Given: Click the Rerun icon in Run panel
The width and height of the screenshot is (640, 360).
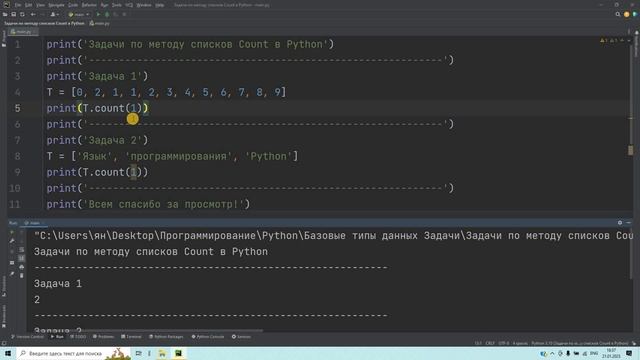Looking at the screenshot, I should (x=12, y=232).
